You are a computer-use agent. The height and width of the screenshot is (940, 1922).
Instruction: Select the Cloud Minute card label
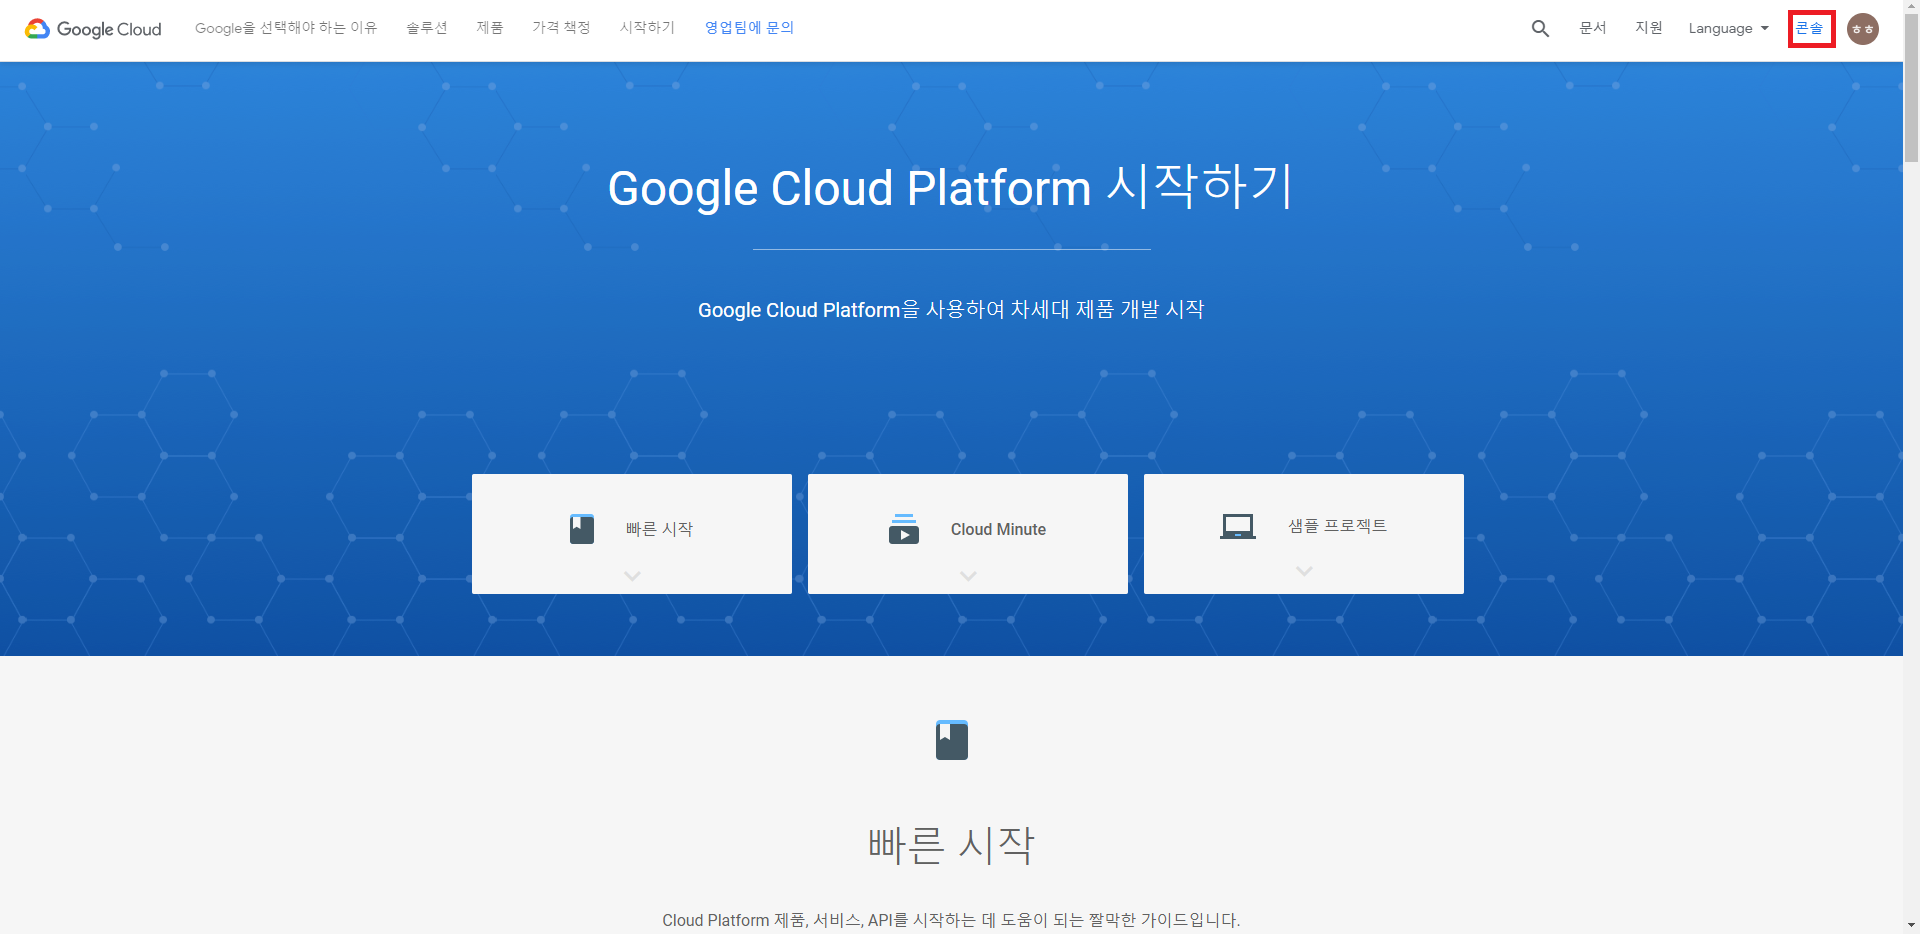click(x=998, y=529)
